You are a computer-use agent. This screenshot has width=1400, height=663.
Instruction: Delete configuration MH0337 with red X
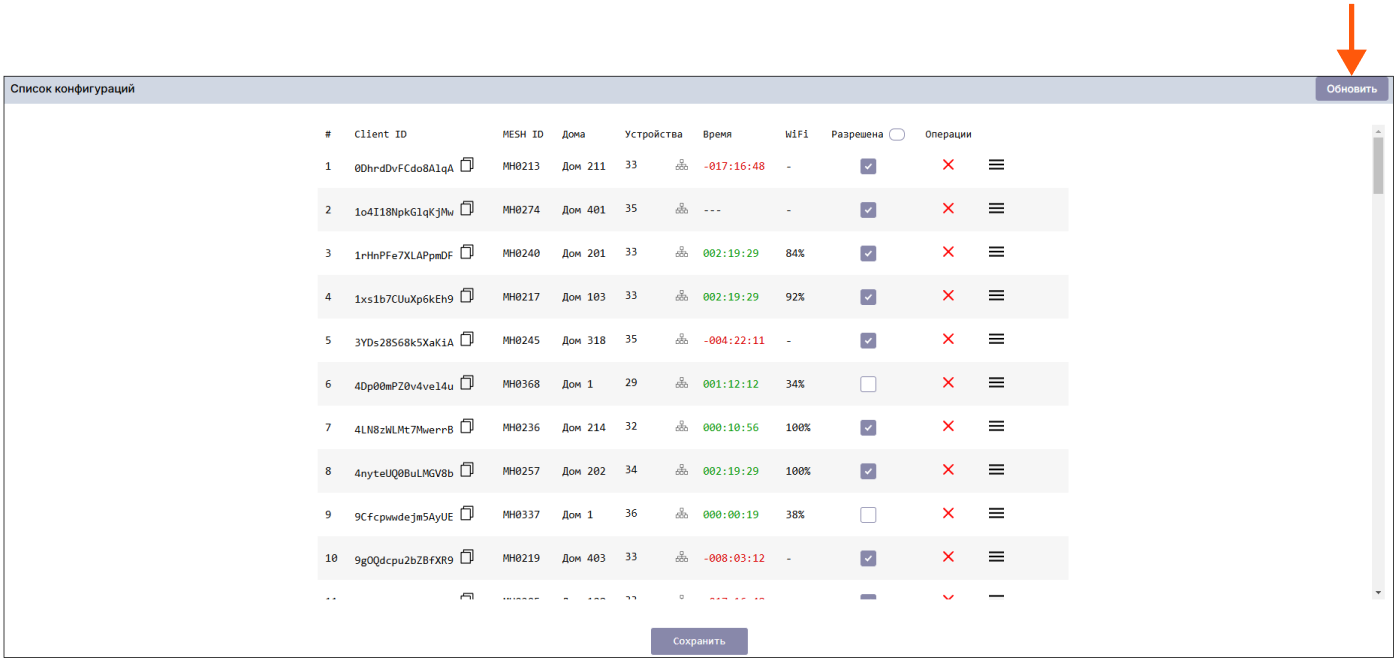[948, 513]
